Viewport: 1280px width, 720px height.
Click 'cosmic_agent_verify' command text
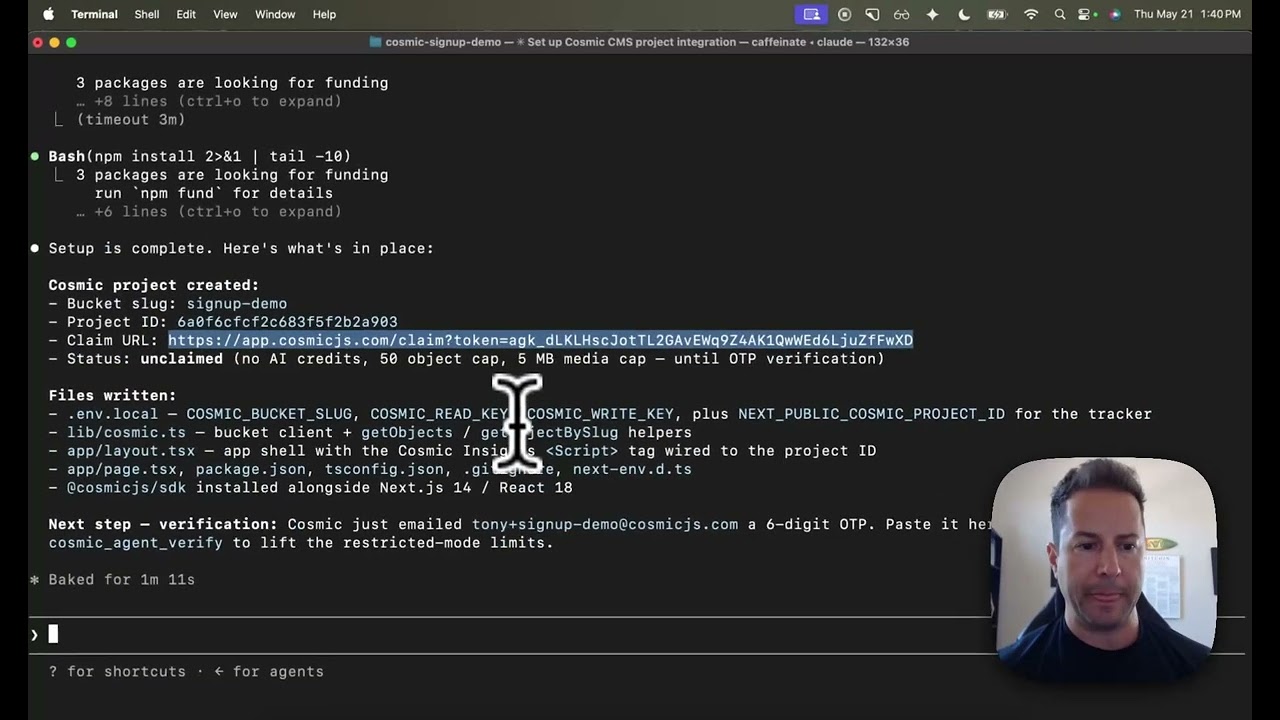coord(135,543)
